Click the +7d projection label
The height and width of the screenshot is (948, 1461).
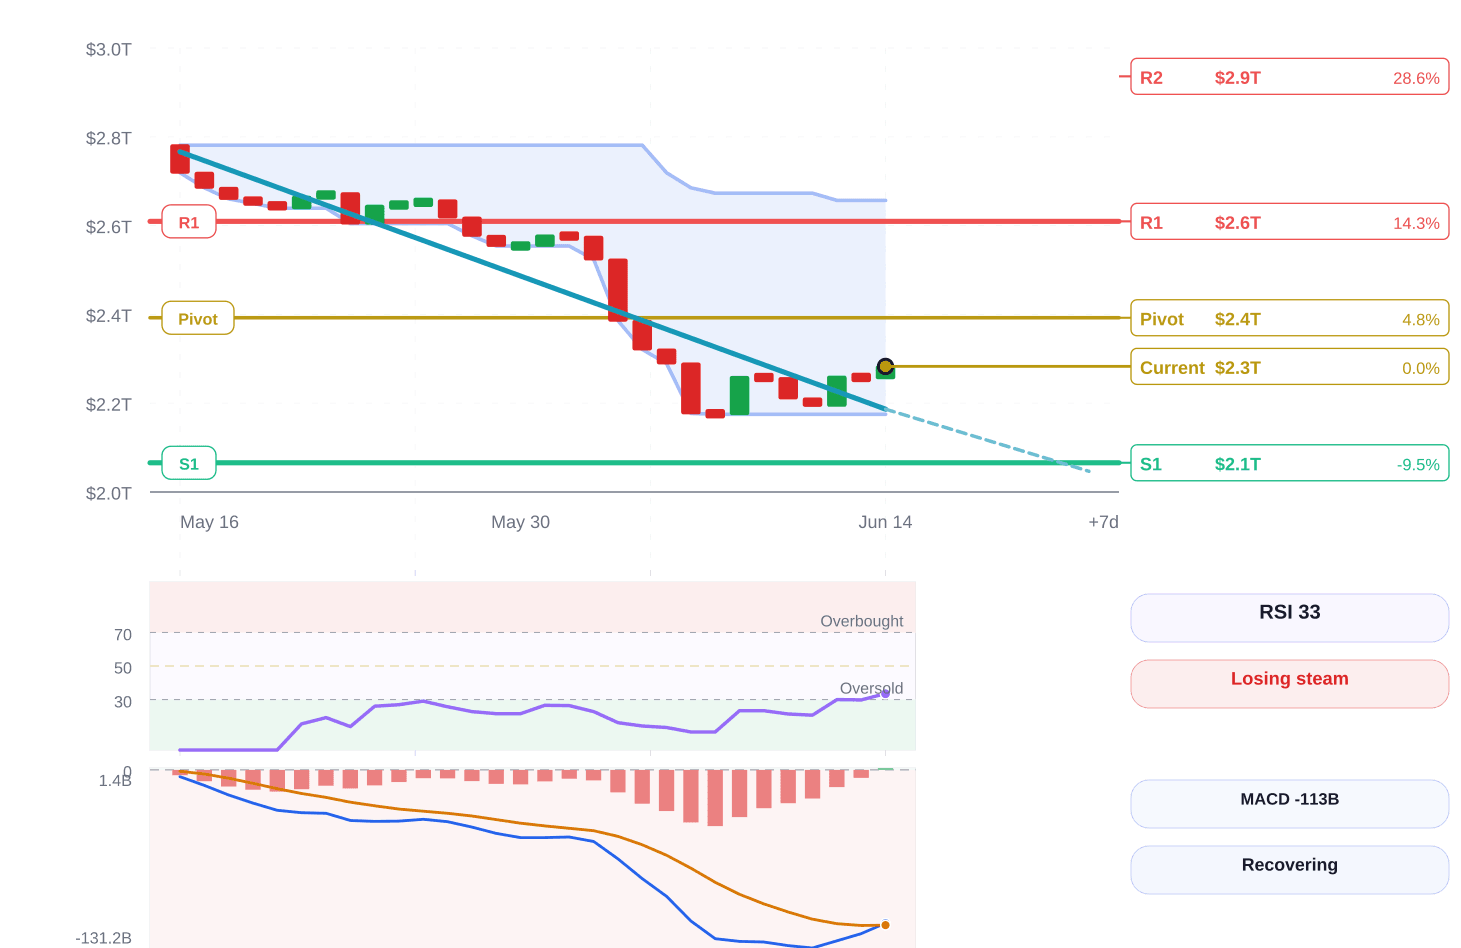(1103, 522)
